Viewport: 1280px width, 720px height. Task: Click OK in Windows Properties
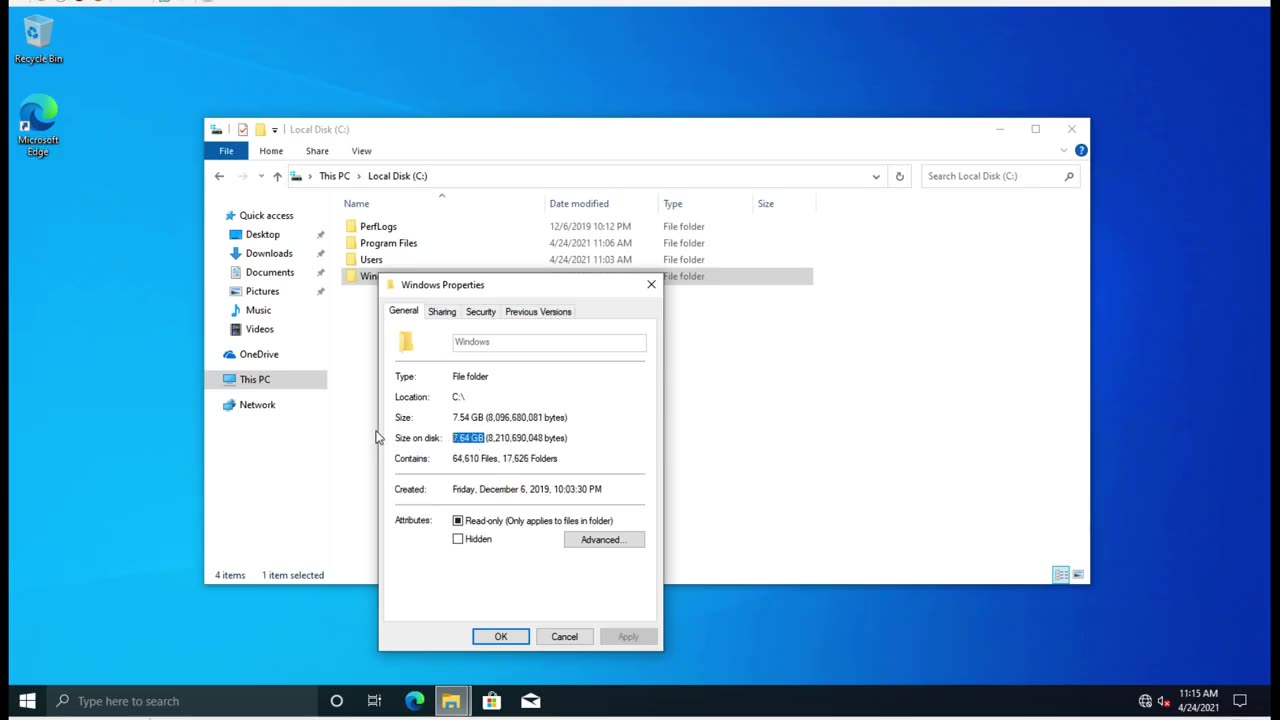pyautogui.click(x=501, y=637)
